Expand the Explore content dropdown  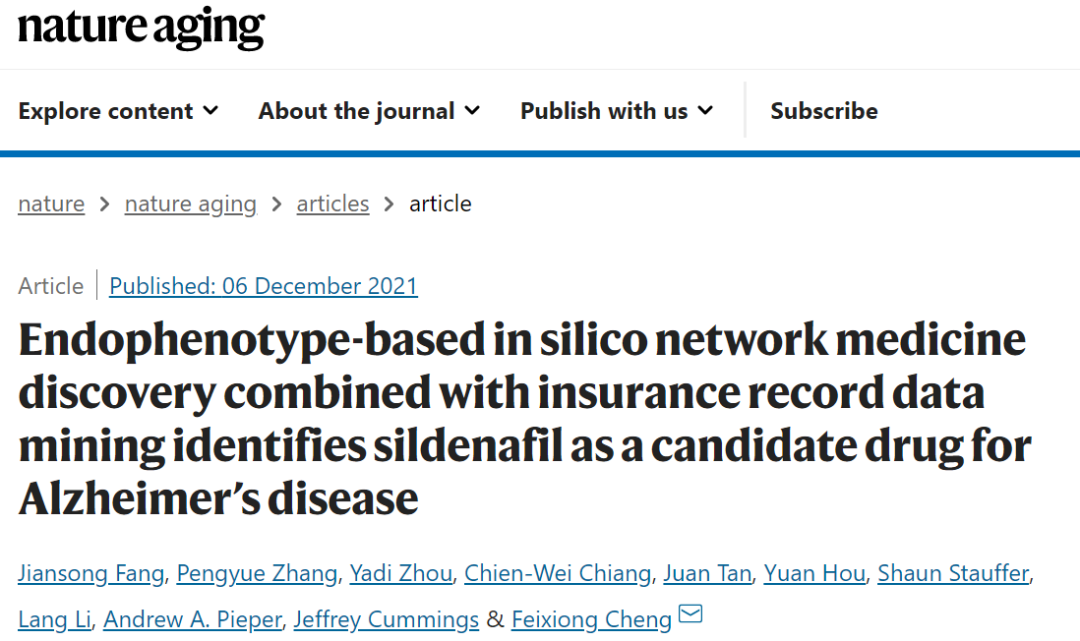tap(118, 111)
